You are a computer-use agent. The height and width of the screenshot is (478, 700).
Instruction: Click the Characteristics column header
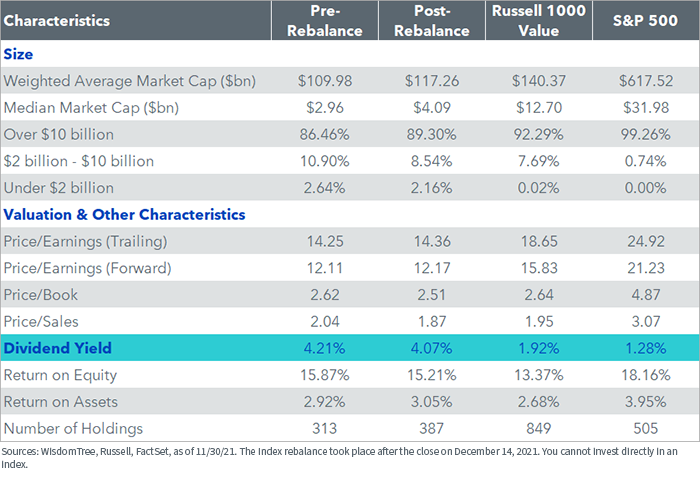pos(57,21)
